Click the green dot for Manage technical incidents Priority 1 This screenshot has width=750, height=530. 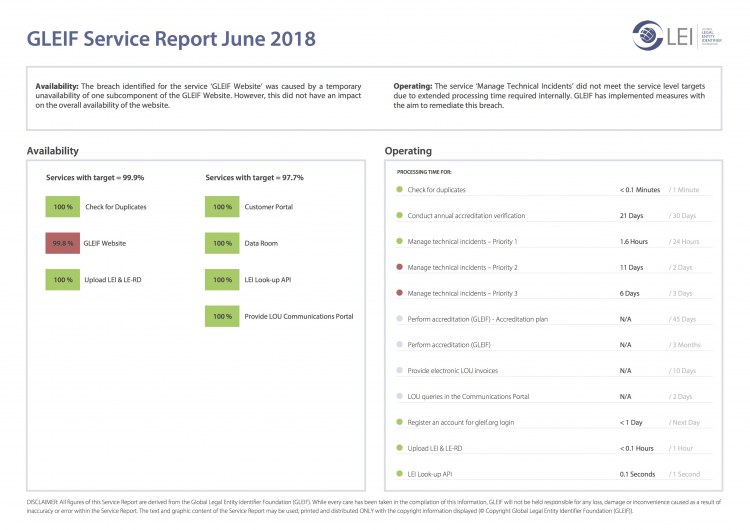pos(400,241)
